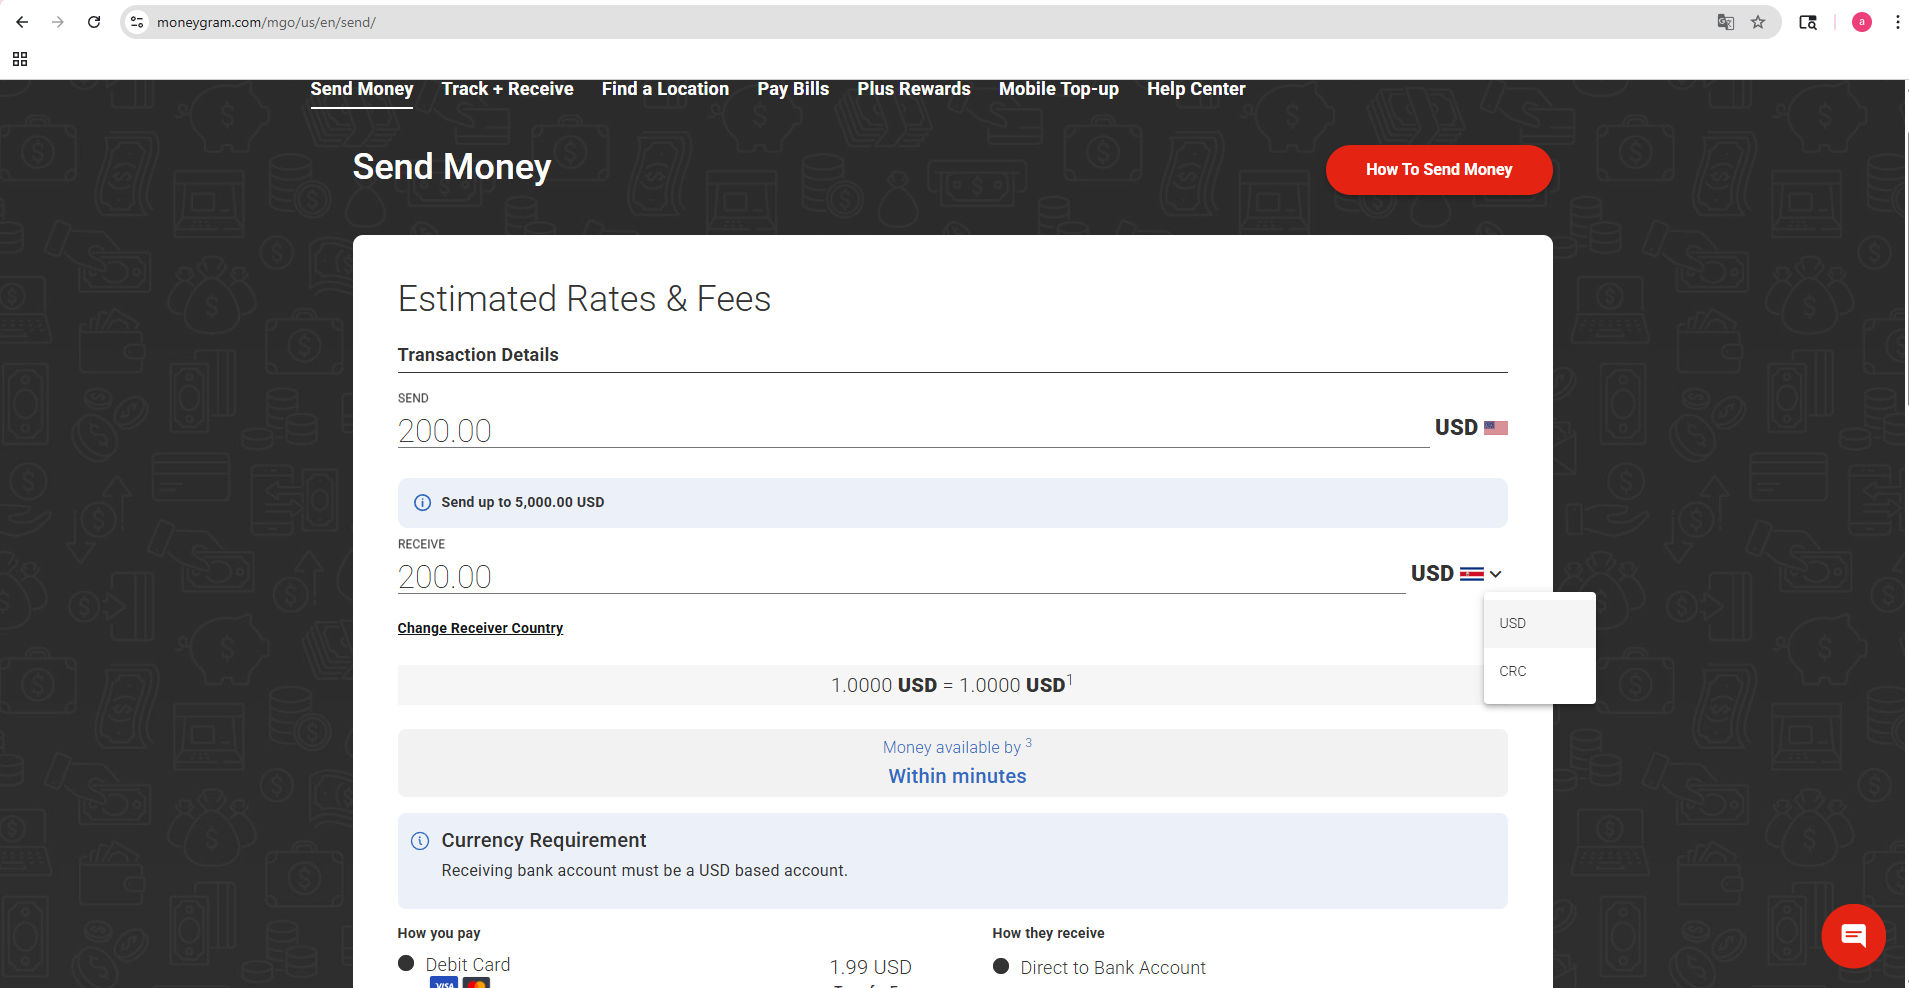
Task: Open the translate page icon
Action: pos(1725,22)
